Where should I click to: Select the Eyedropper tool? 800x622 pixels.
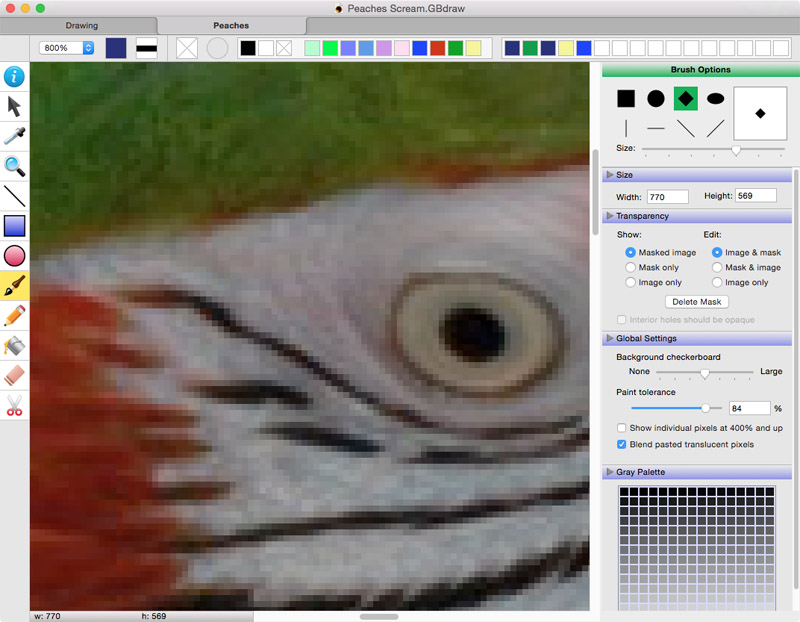pos(14,136)
